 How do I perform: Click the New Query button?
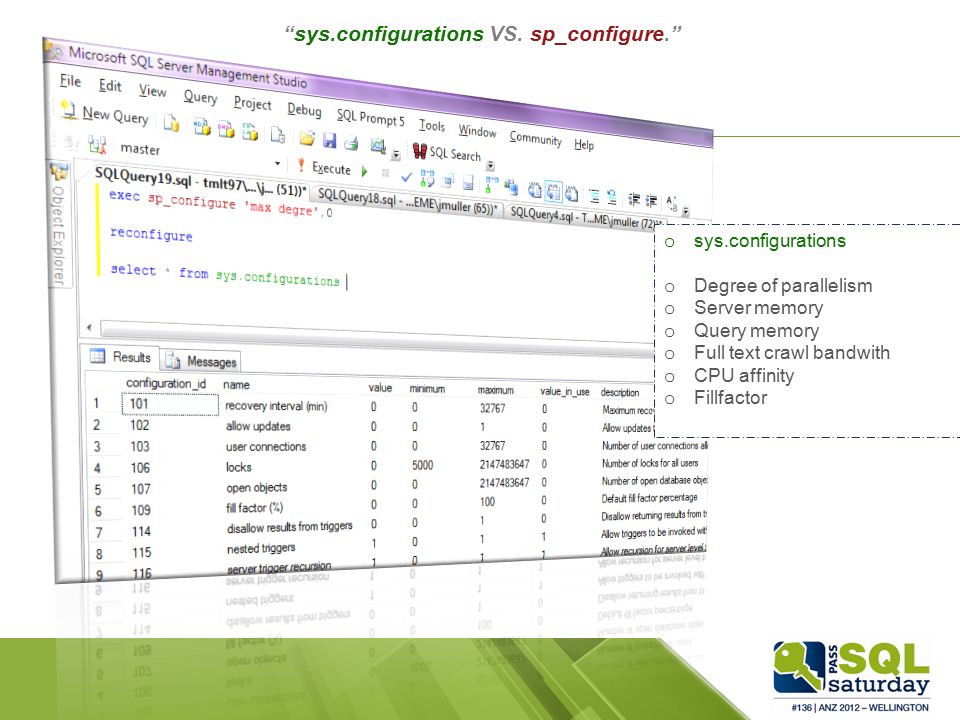click(x=105, y=114)
